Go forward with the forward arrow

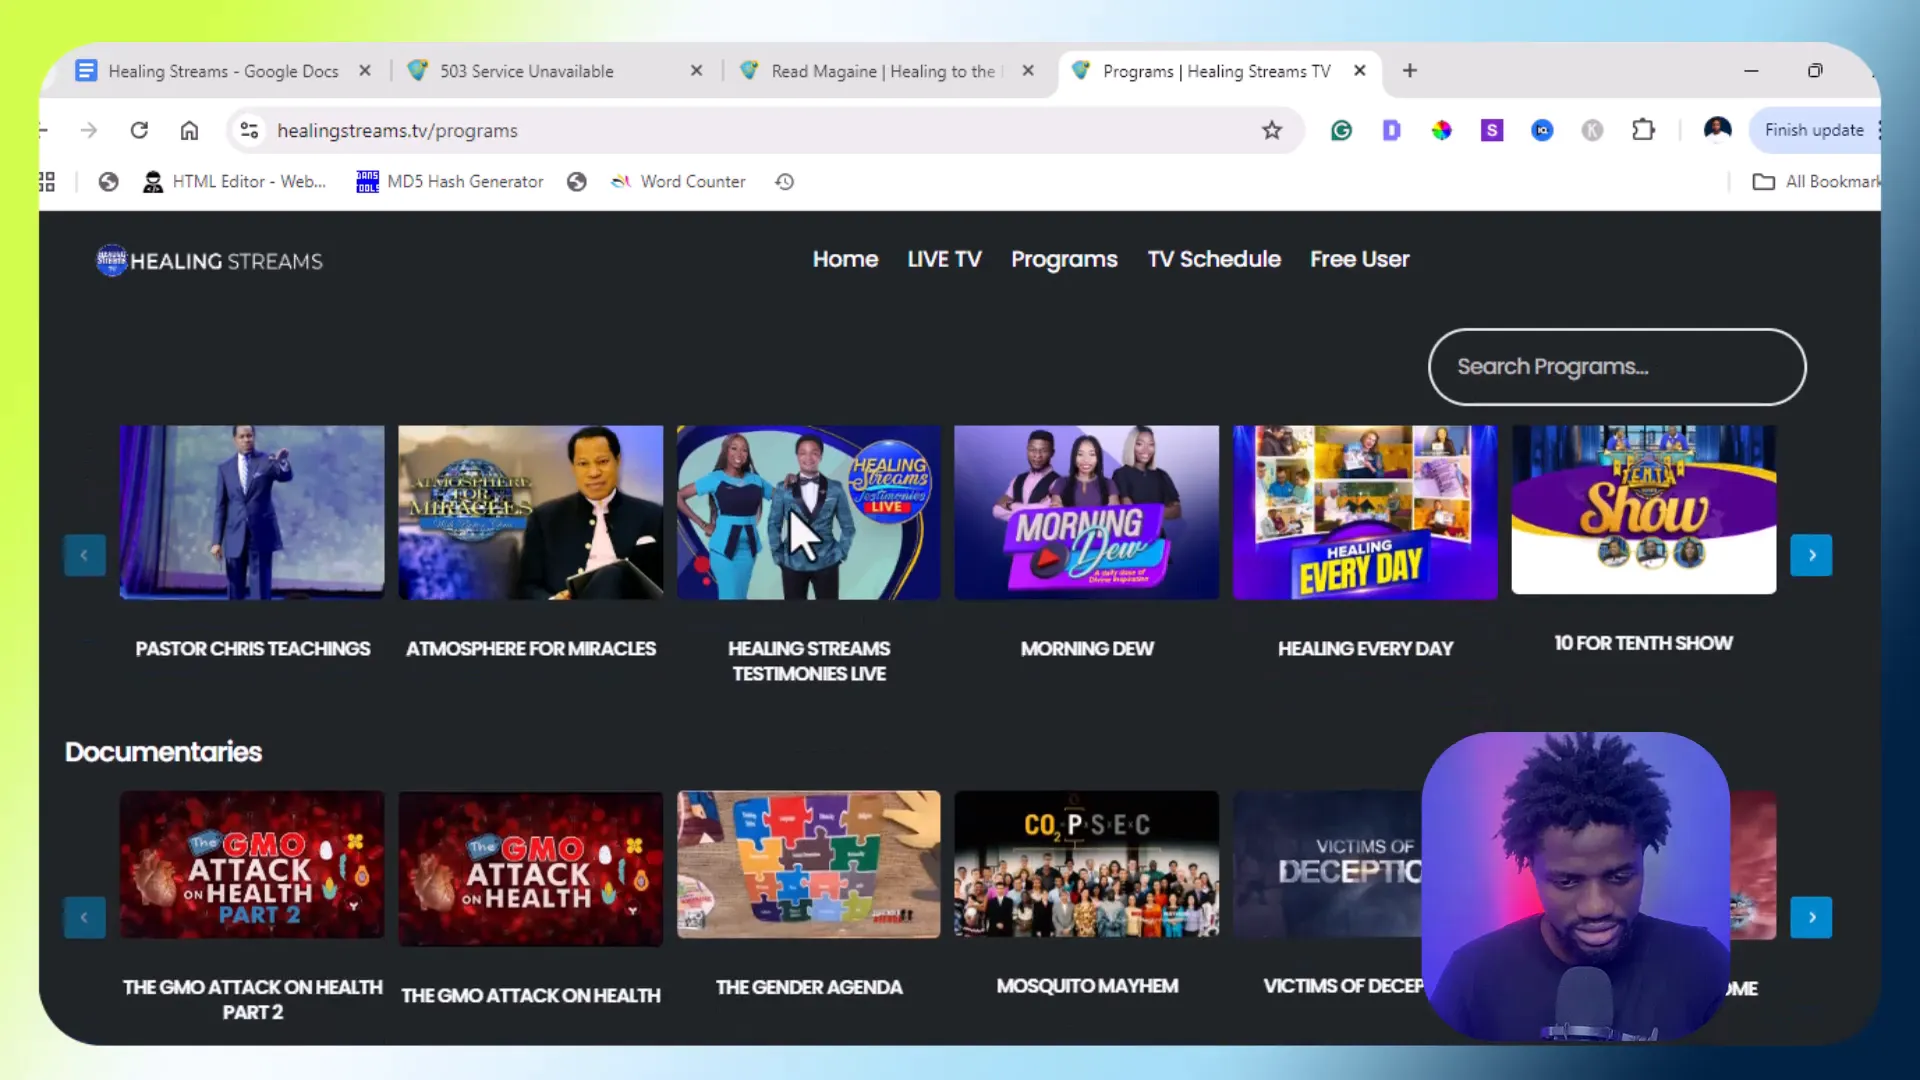tap(89, 130)
